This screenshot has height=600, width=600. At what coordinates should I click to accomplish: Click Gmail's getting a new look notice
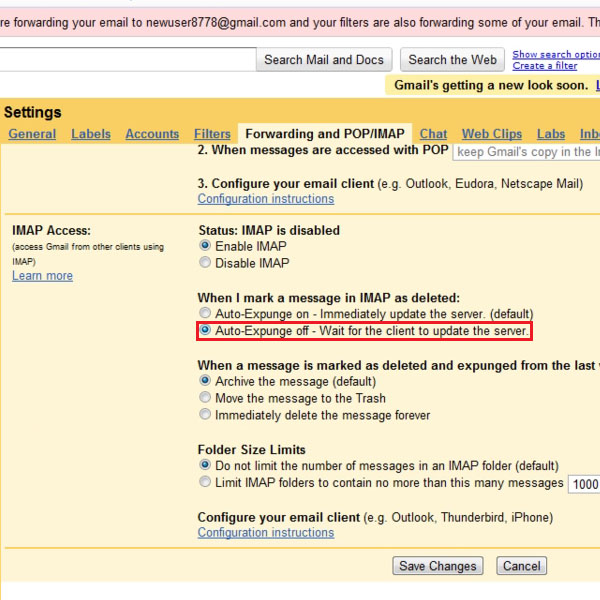click(x=491, y=85)
